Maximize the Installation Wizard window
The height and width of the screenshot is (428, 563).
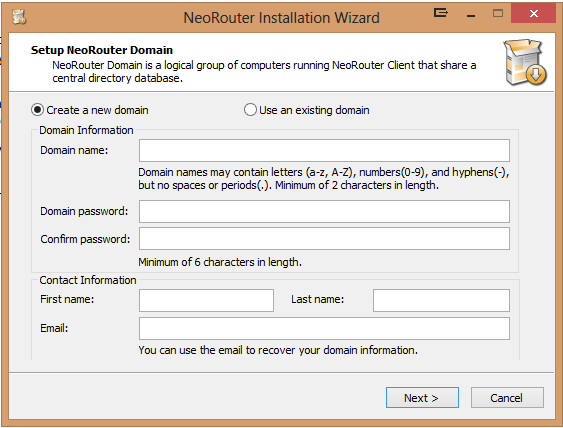pyautogui.click(x=498, y=14)
